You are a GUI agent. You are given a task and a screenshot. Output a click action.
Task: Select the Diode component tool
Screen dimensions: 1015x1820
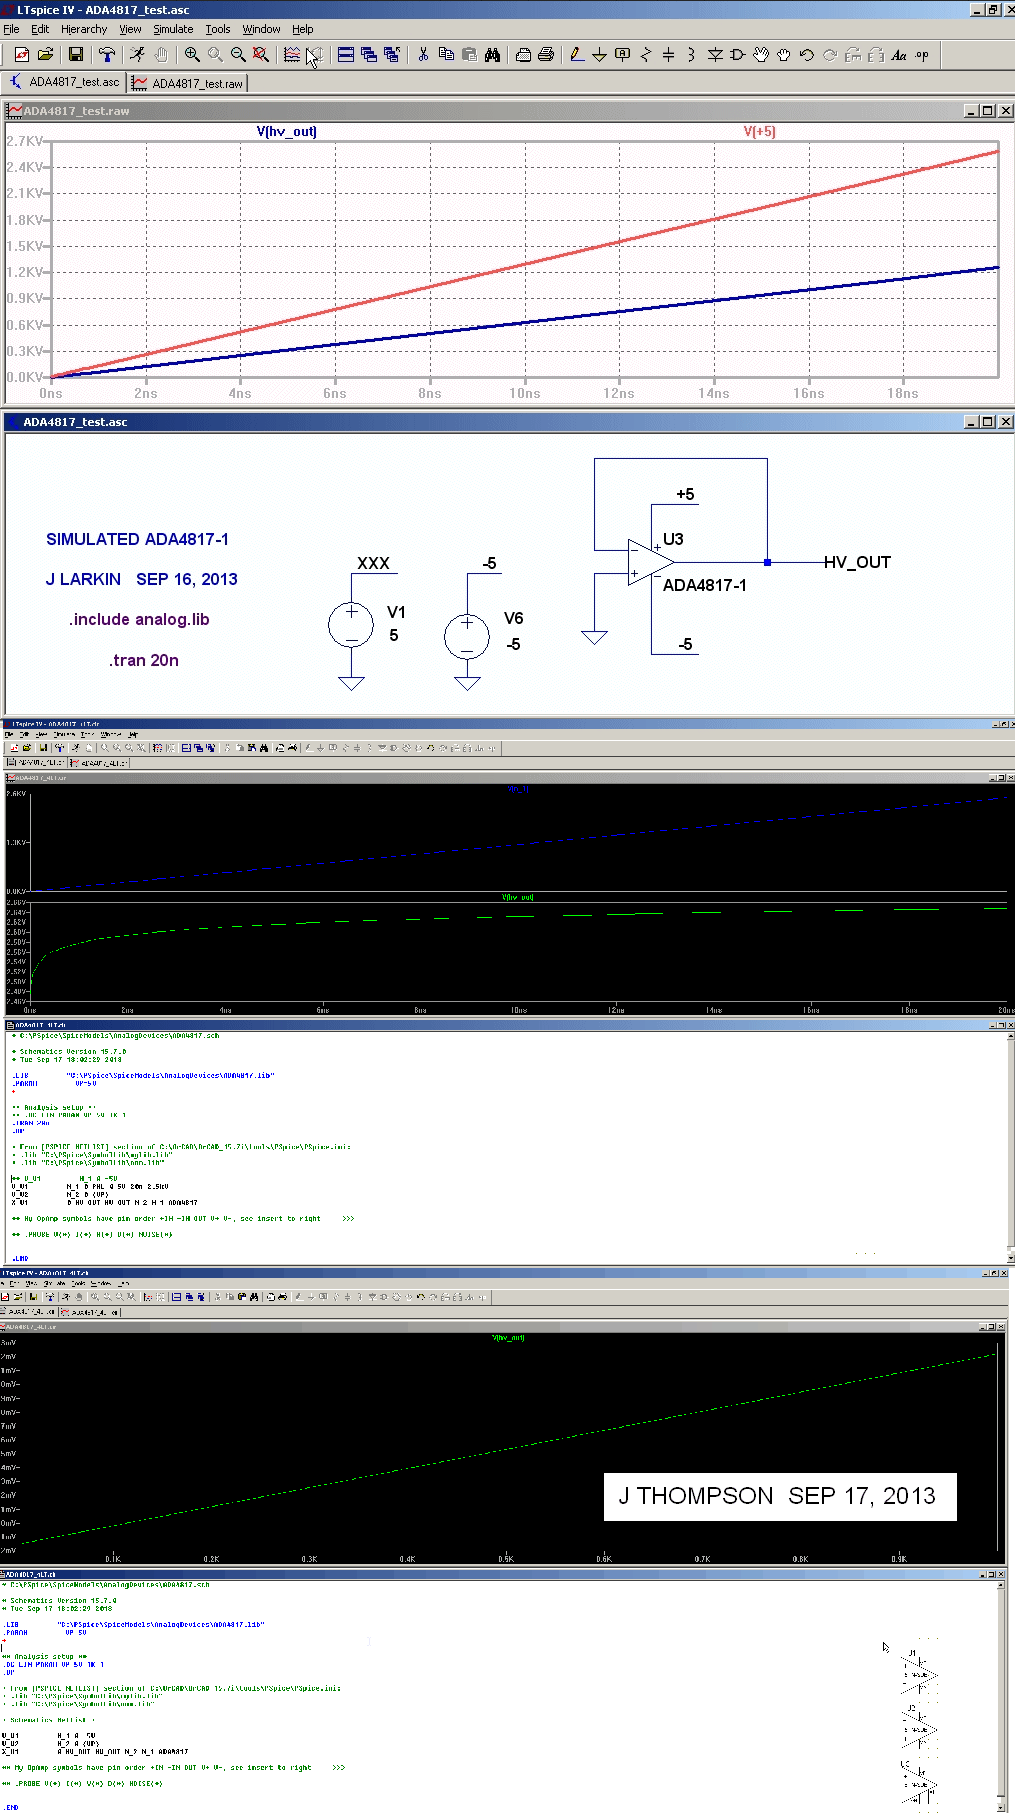pos(715,55)
